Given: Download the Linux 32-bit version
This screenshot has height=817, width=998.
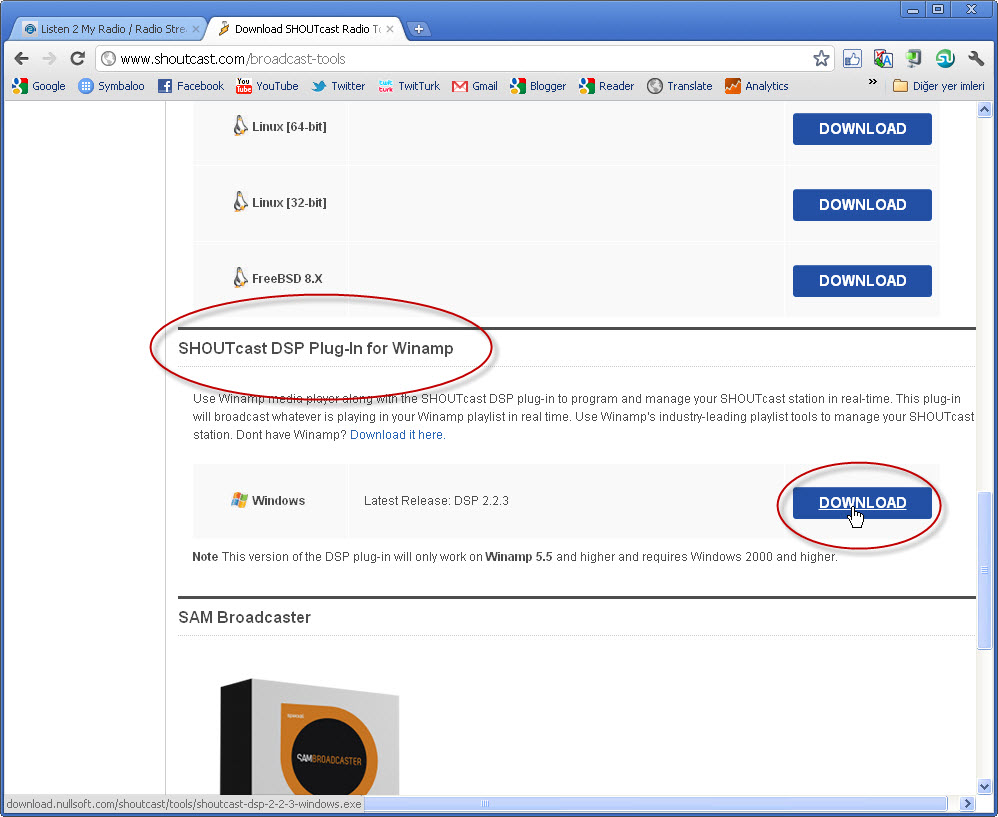Looking at the screenshot, I should (x=862, y=205).
